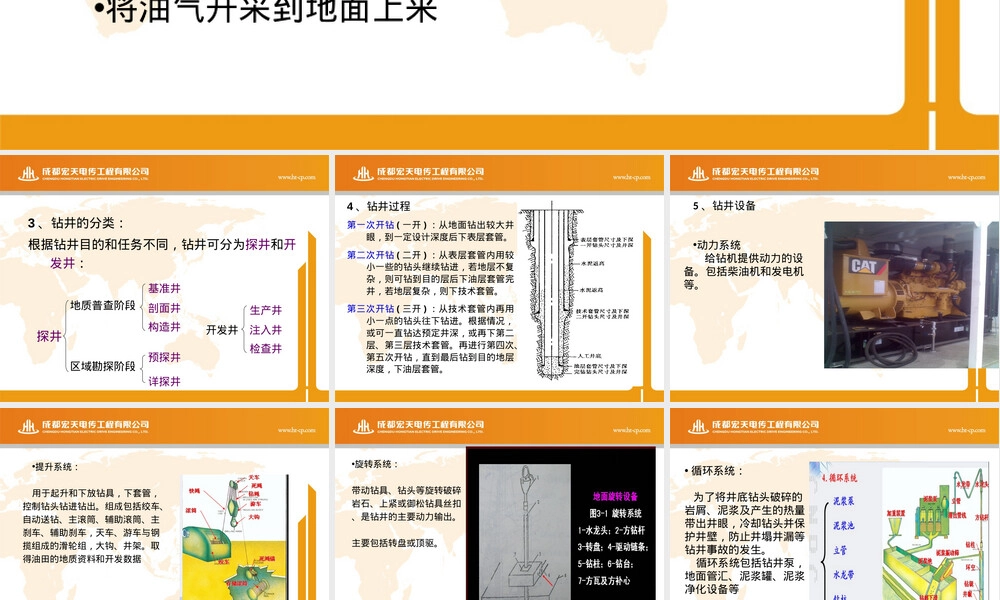Viewport: 1000px width, 600px height.
Task: Click the 地质普查阶段 label
Action: click(103, 305)
